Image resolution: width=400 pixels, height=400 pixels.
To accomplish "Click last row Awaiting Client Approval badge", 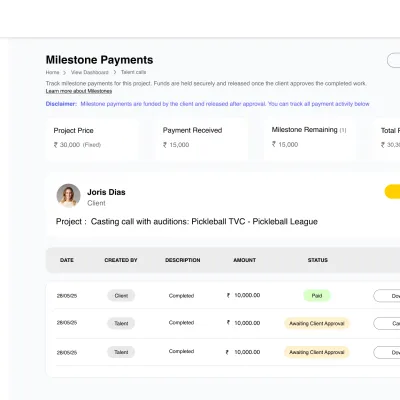I will (317, 352).
